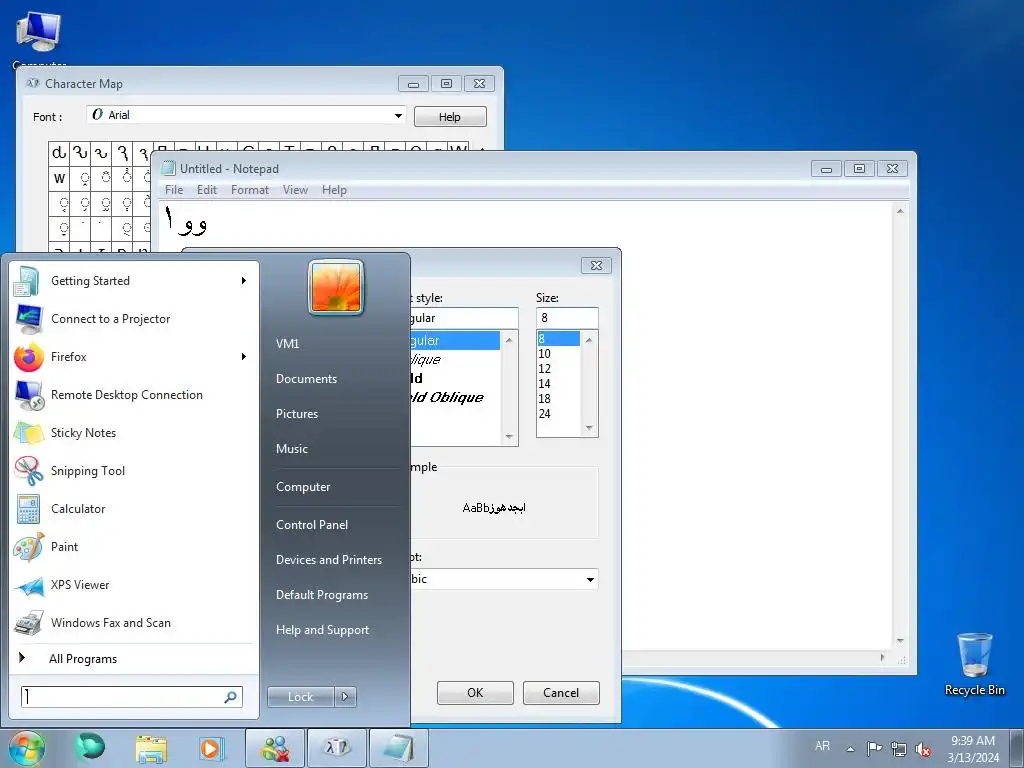
Task: Switch to Character Map taskbar button
Action: [337, 748]
